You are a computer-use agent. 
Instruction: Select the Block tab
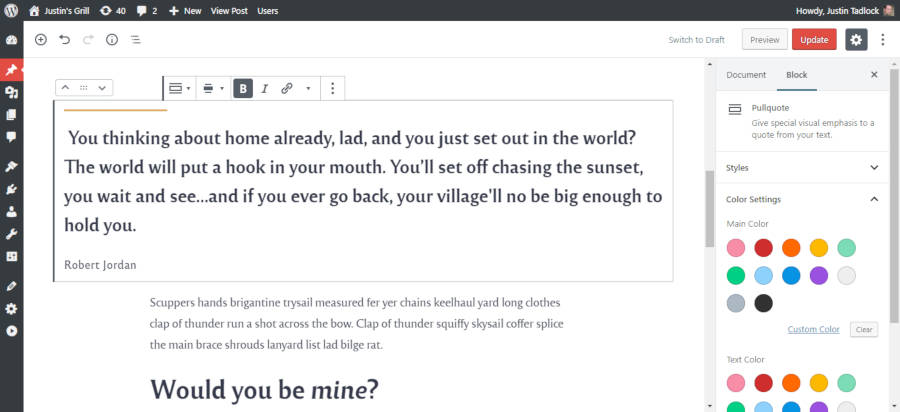click(796, 75)
